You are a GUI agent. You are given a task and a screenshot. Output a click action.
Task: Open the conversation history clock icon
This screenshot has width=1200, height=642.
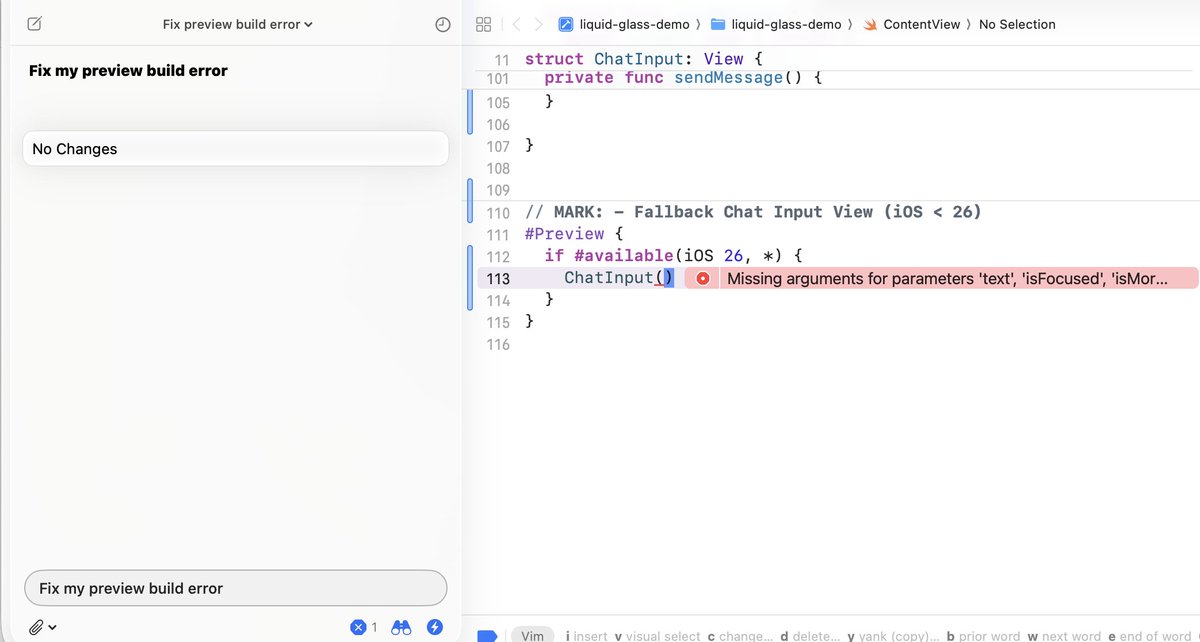pyautogui.click(x=444, y=24)
